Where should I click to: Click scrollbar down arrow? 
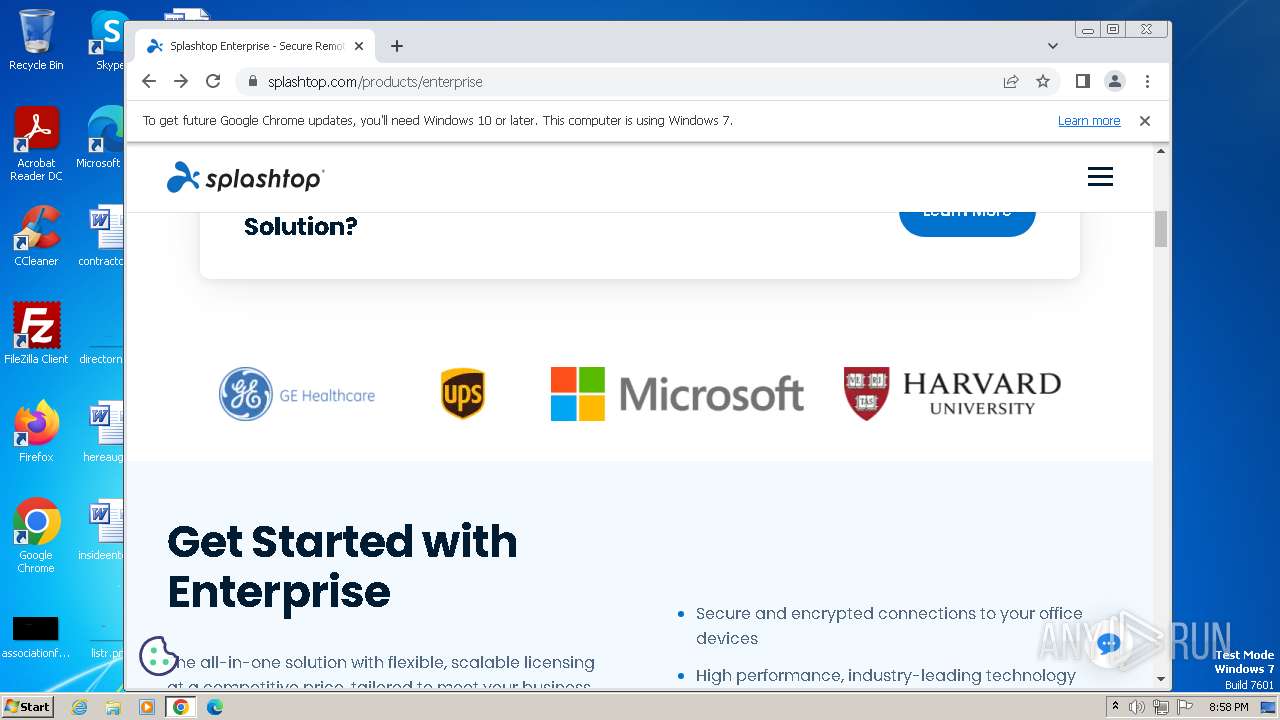pos(1161,679)
